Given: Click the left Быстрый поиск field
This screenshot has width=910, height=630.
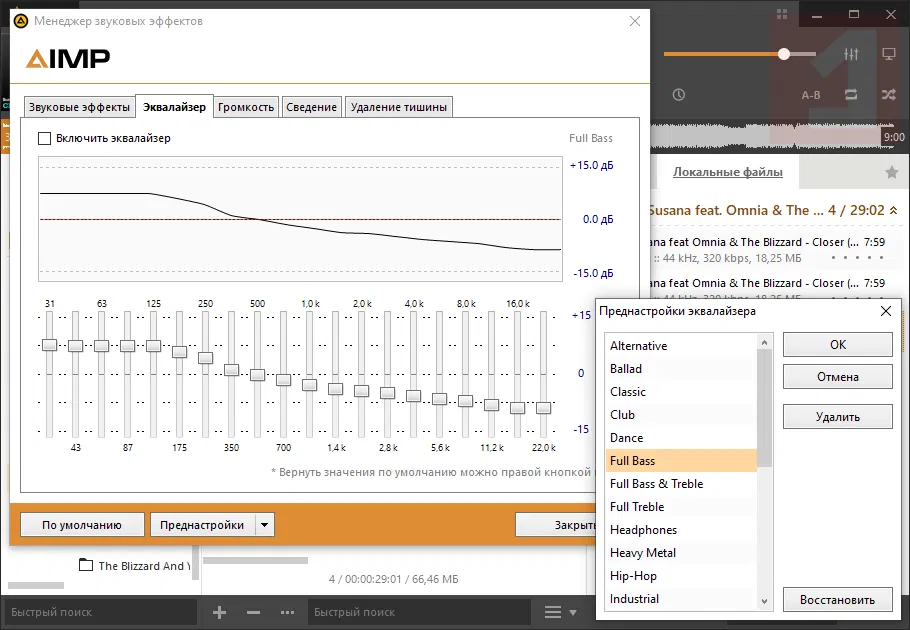Looking at the screenshot, I should click(x=99, y=612).
